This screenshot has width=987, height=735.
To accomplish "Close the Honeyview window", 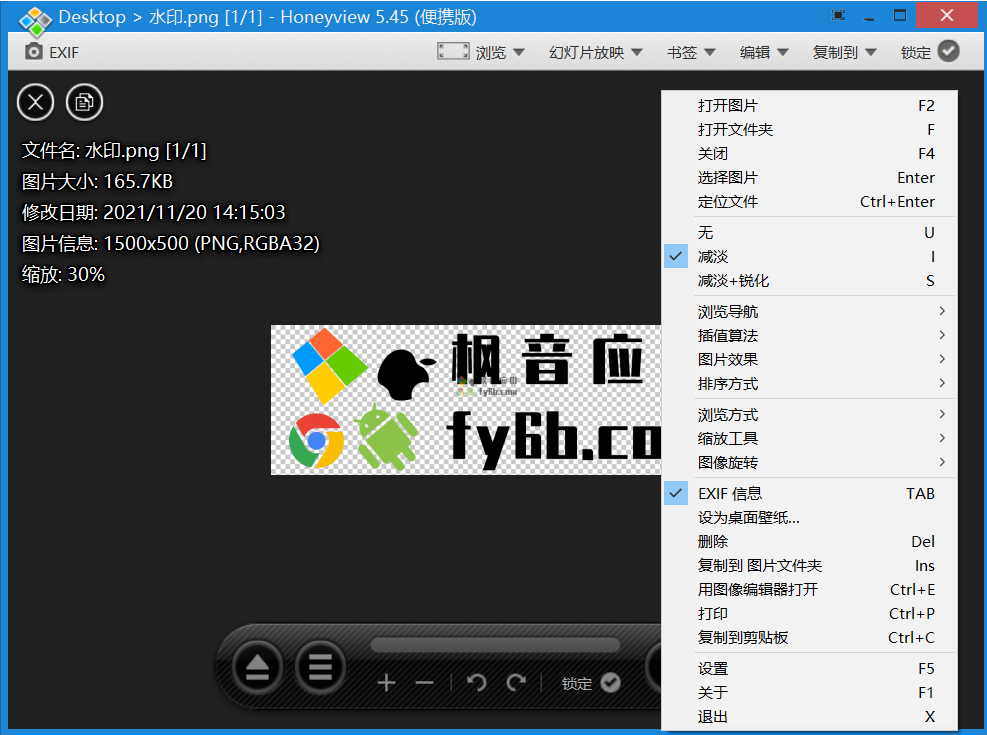I will 947,16.
